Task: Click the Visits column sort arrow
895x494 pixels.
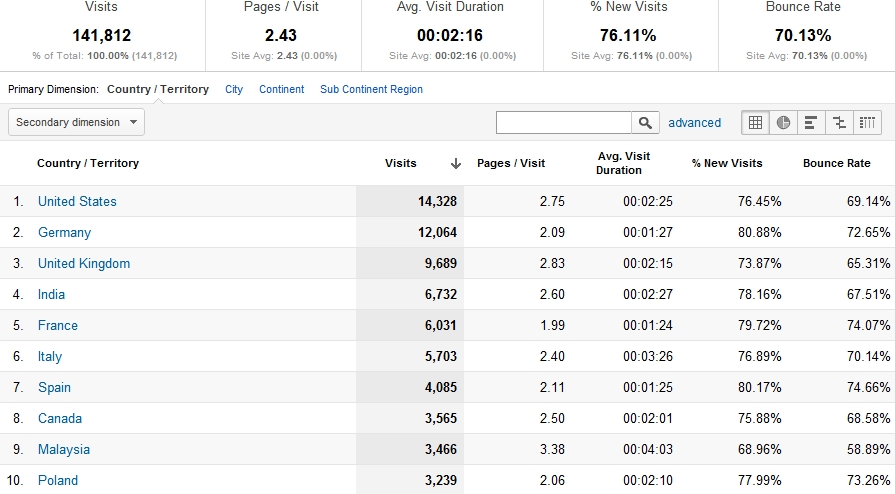Action: pyautogui.click(x=456, y=164)
